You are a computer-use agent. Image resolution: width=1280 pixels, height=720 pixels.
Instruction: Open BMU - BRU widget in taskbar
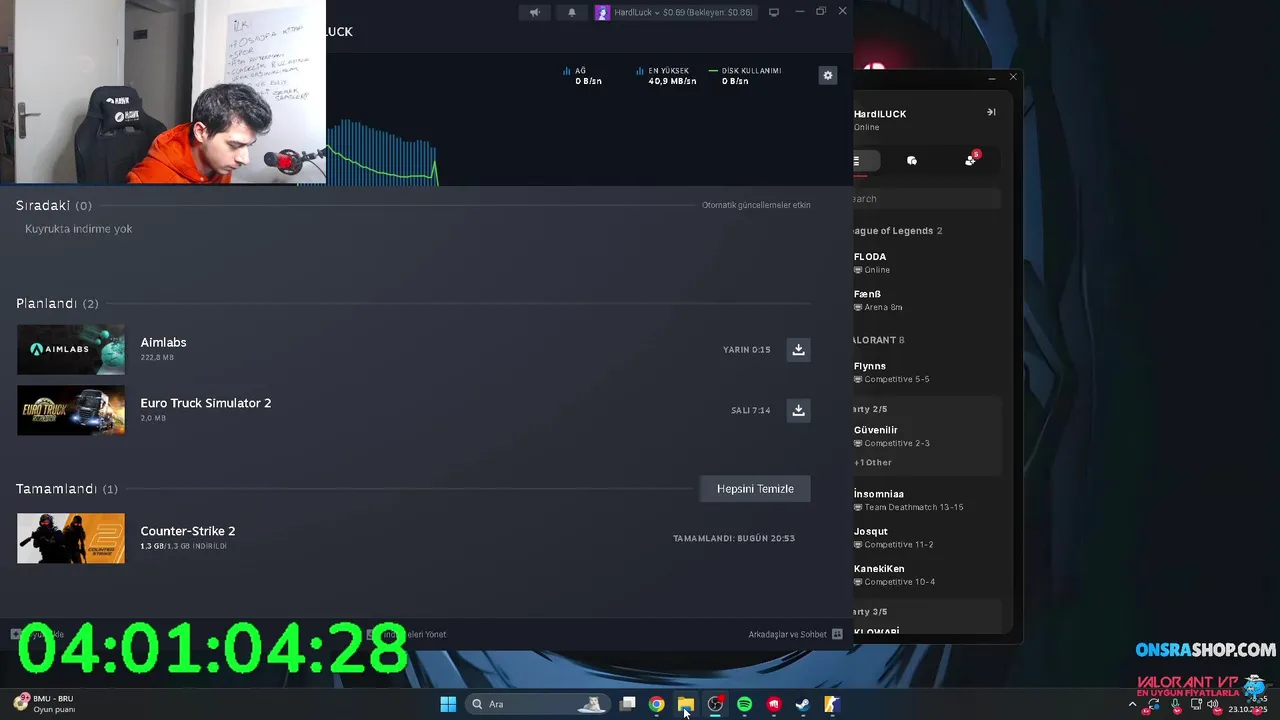(45, 704)
